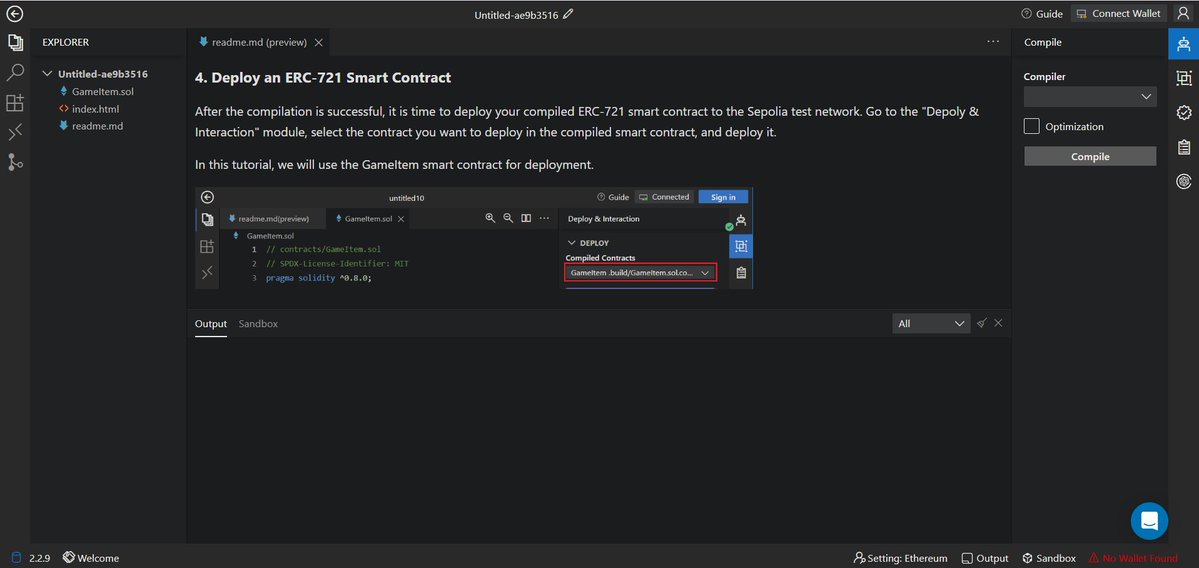Open the Welcome status bar item
This screenshot has height=568, width=1199.
point(91,558)
